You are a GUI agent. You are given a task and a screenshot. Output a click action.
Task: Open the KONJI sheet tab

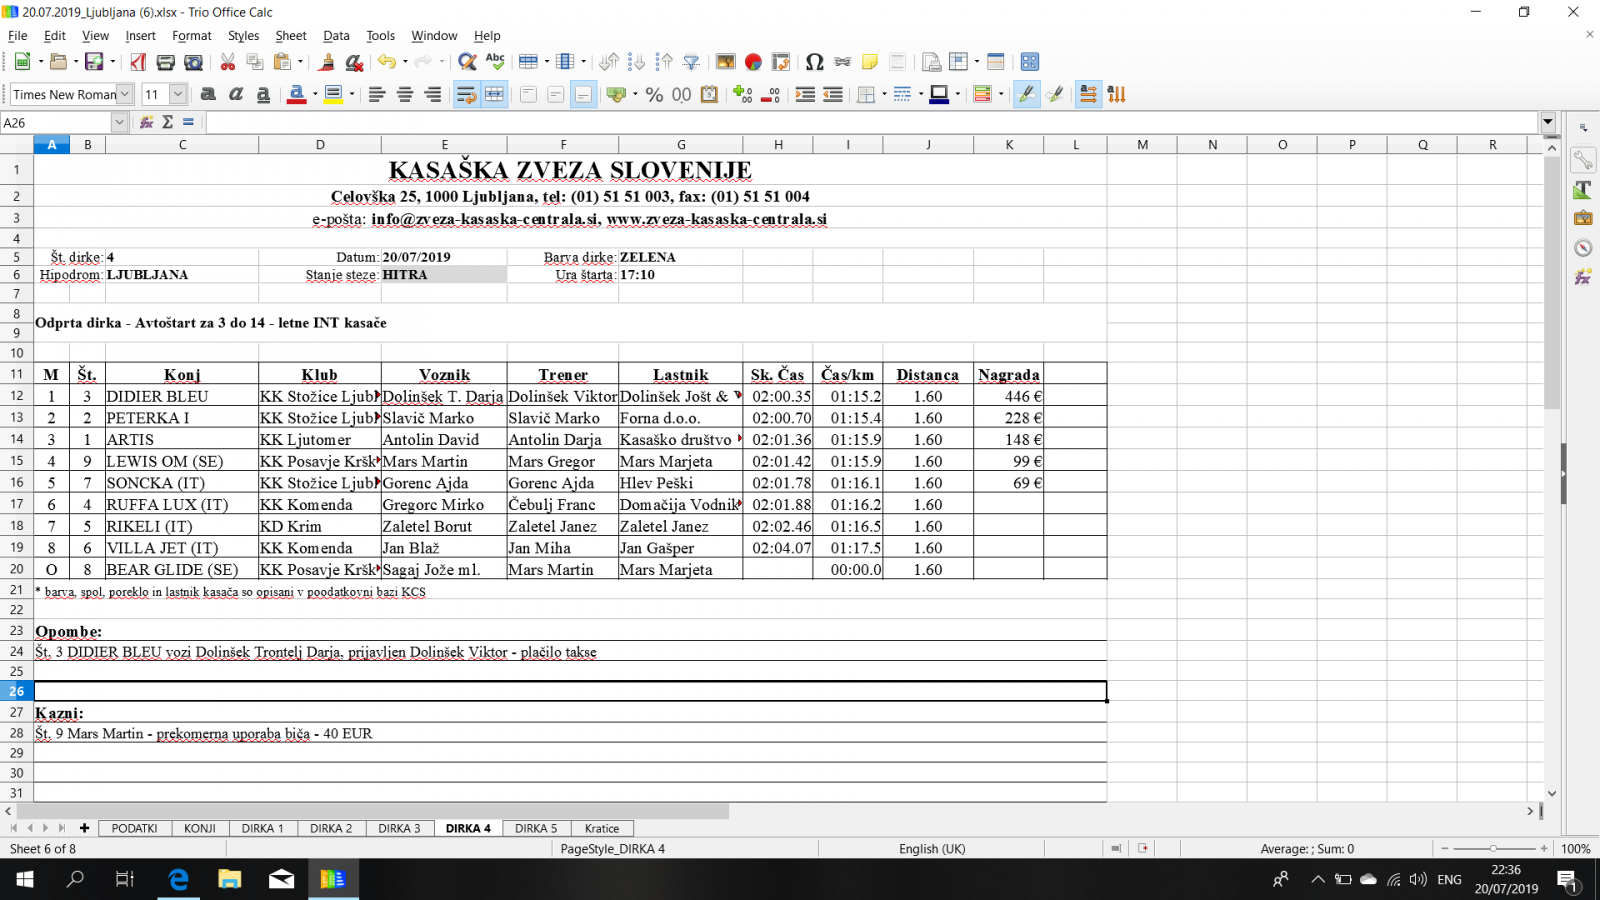click(200, 828)
